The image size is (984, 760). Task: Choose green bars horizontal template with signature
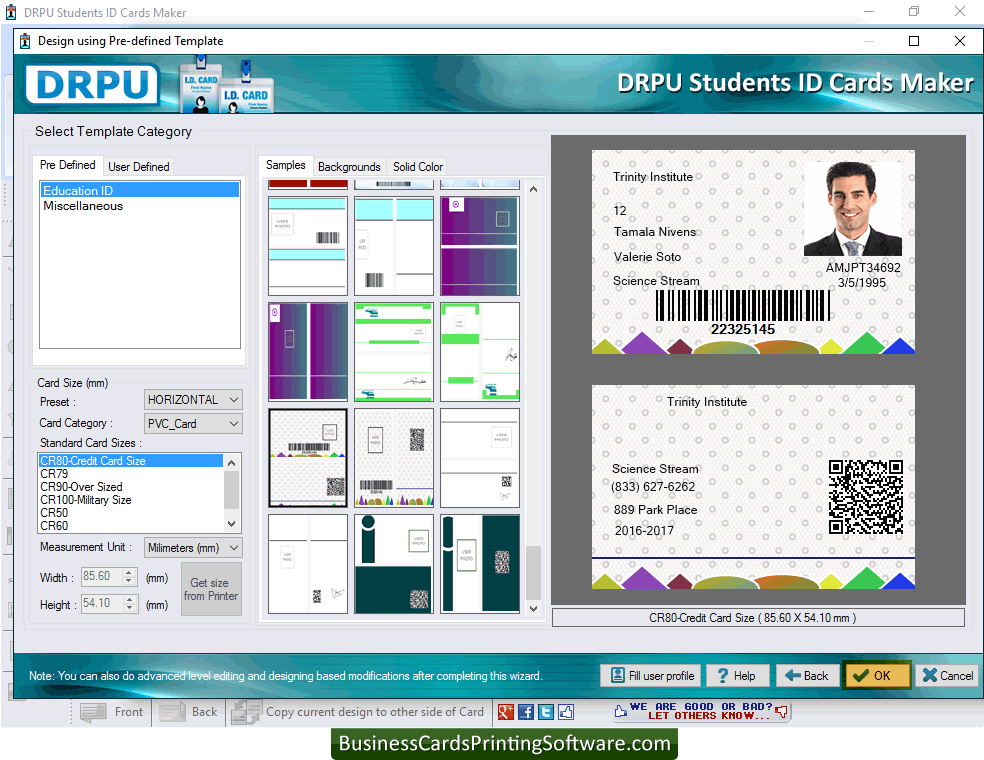pyautogui.click(x=393, y=351)
